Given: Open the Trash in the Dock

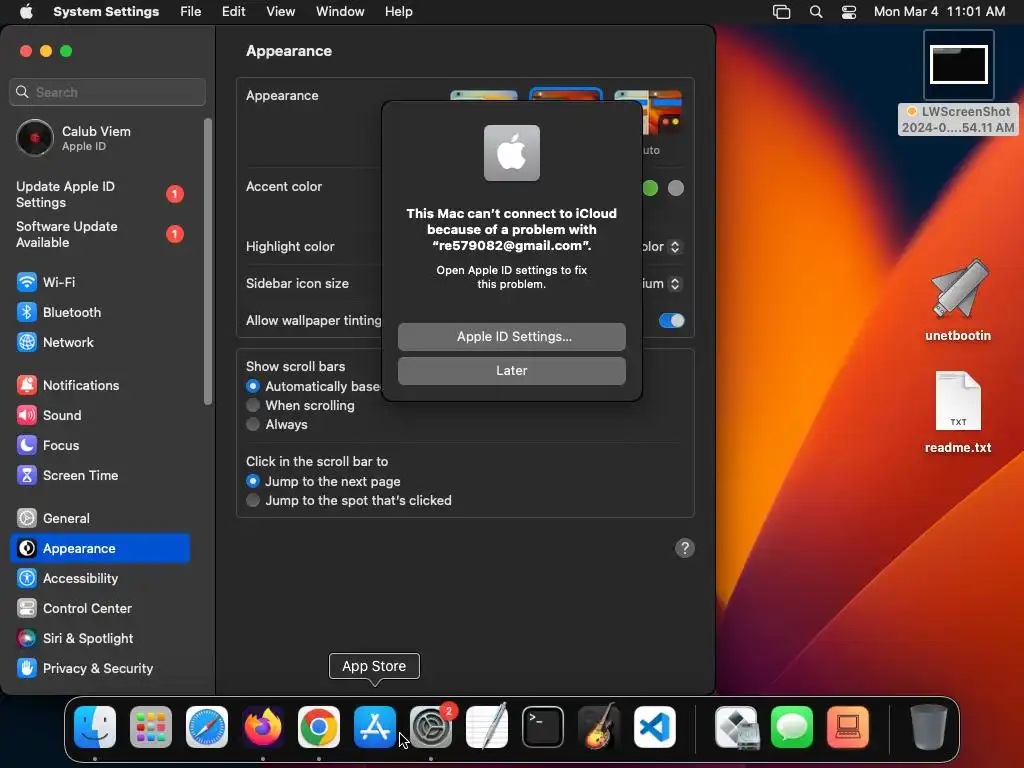Looking at the screenshot, I should (x=929, y=727).
